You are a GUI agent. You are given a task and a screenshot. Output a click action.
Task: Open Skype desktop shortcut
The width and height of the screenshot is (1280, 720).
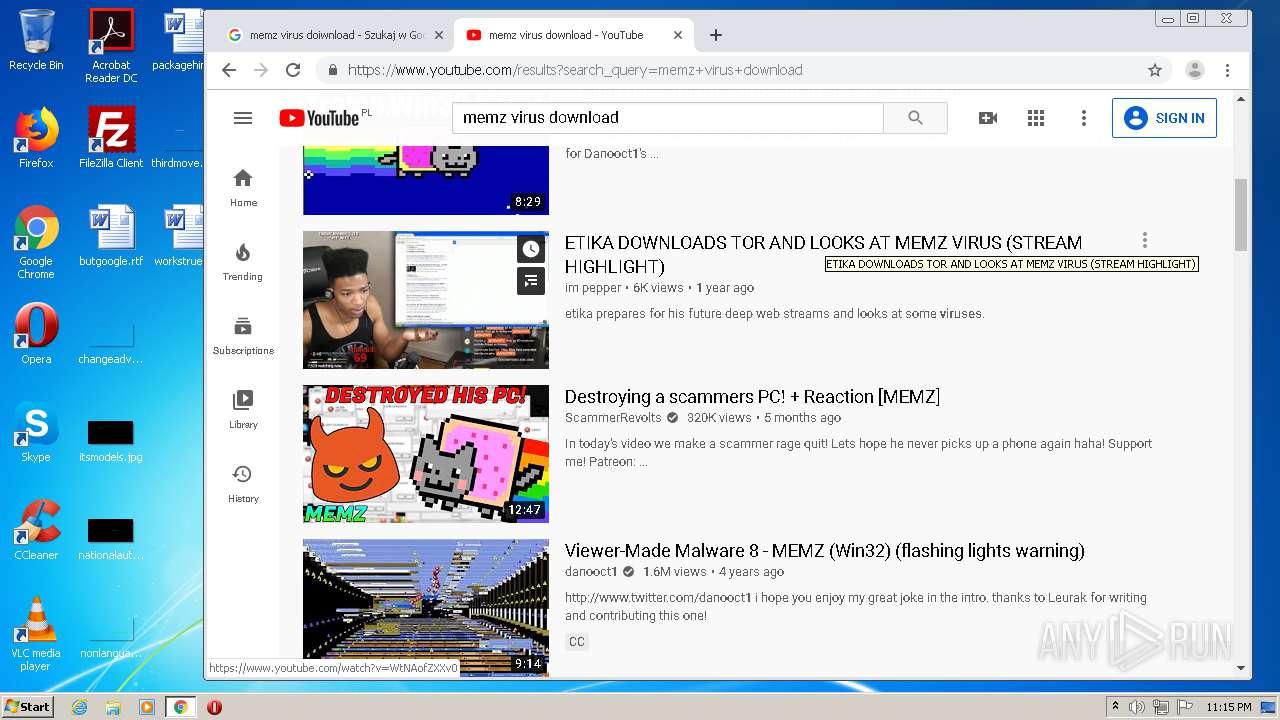(36, 433)
